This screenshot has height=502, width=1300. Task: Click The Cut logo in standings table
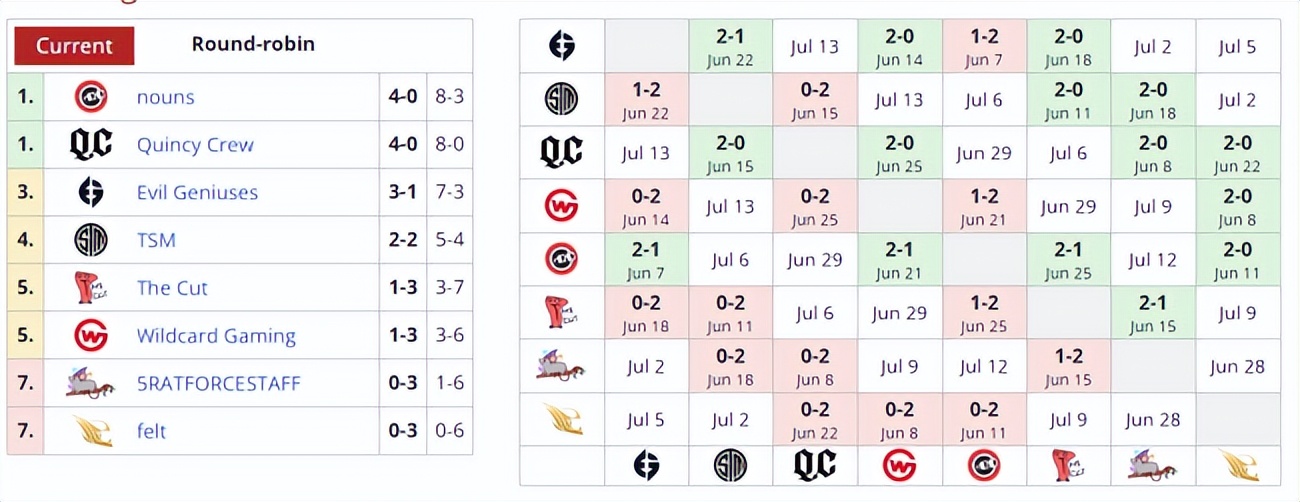91,288
